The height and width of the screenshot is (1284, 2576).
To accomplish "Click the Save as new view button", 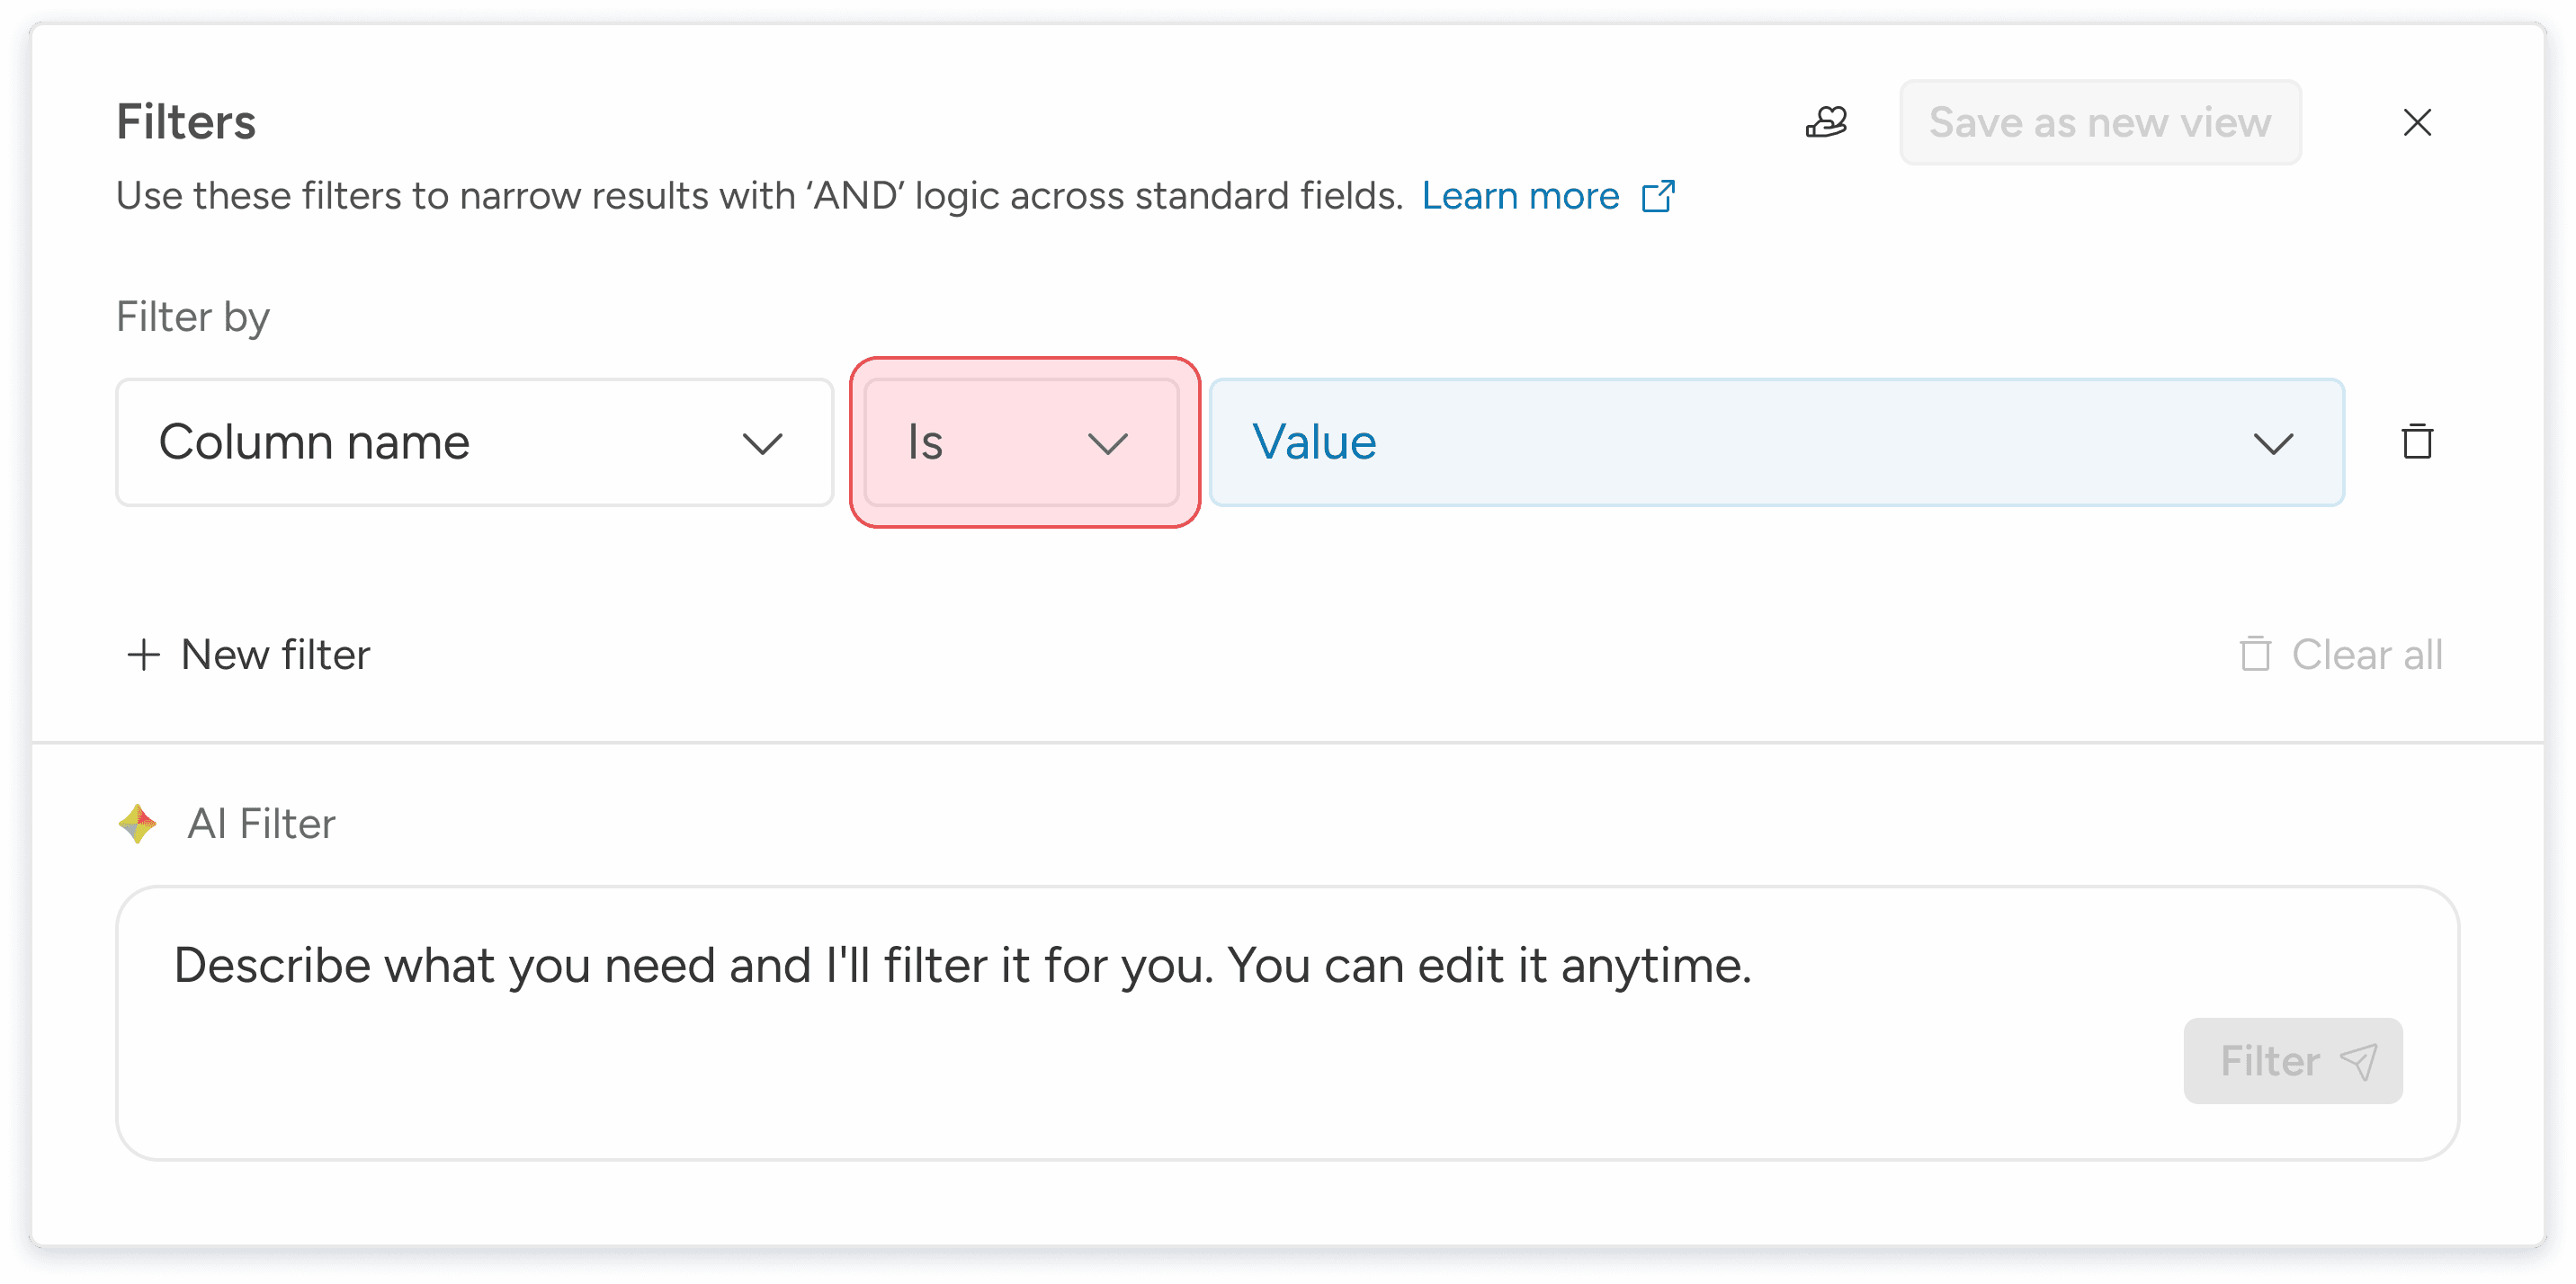I will click(x=2099, y=122).
